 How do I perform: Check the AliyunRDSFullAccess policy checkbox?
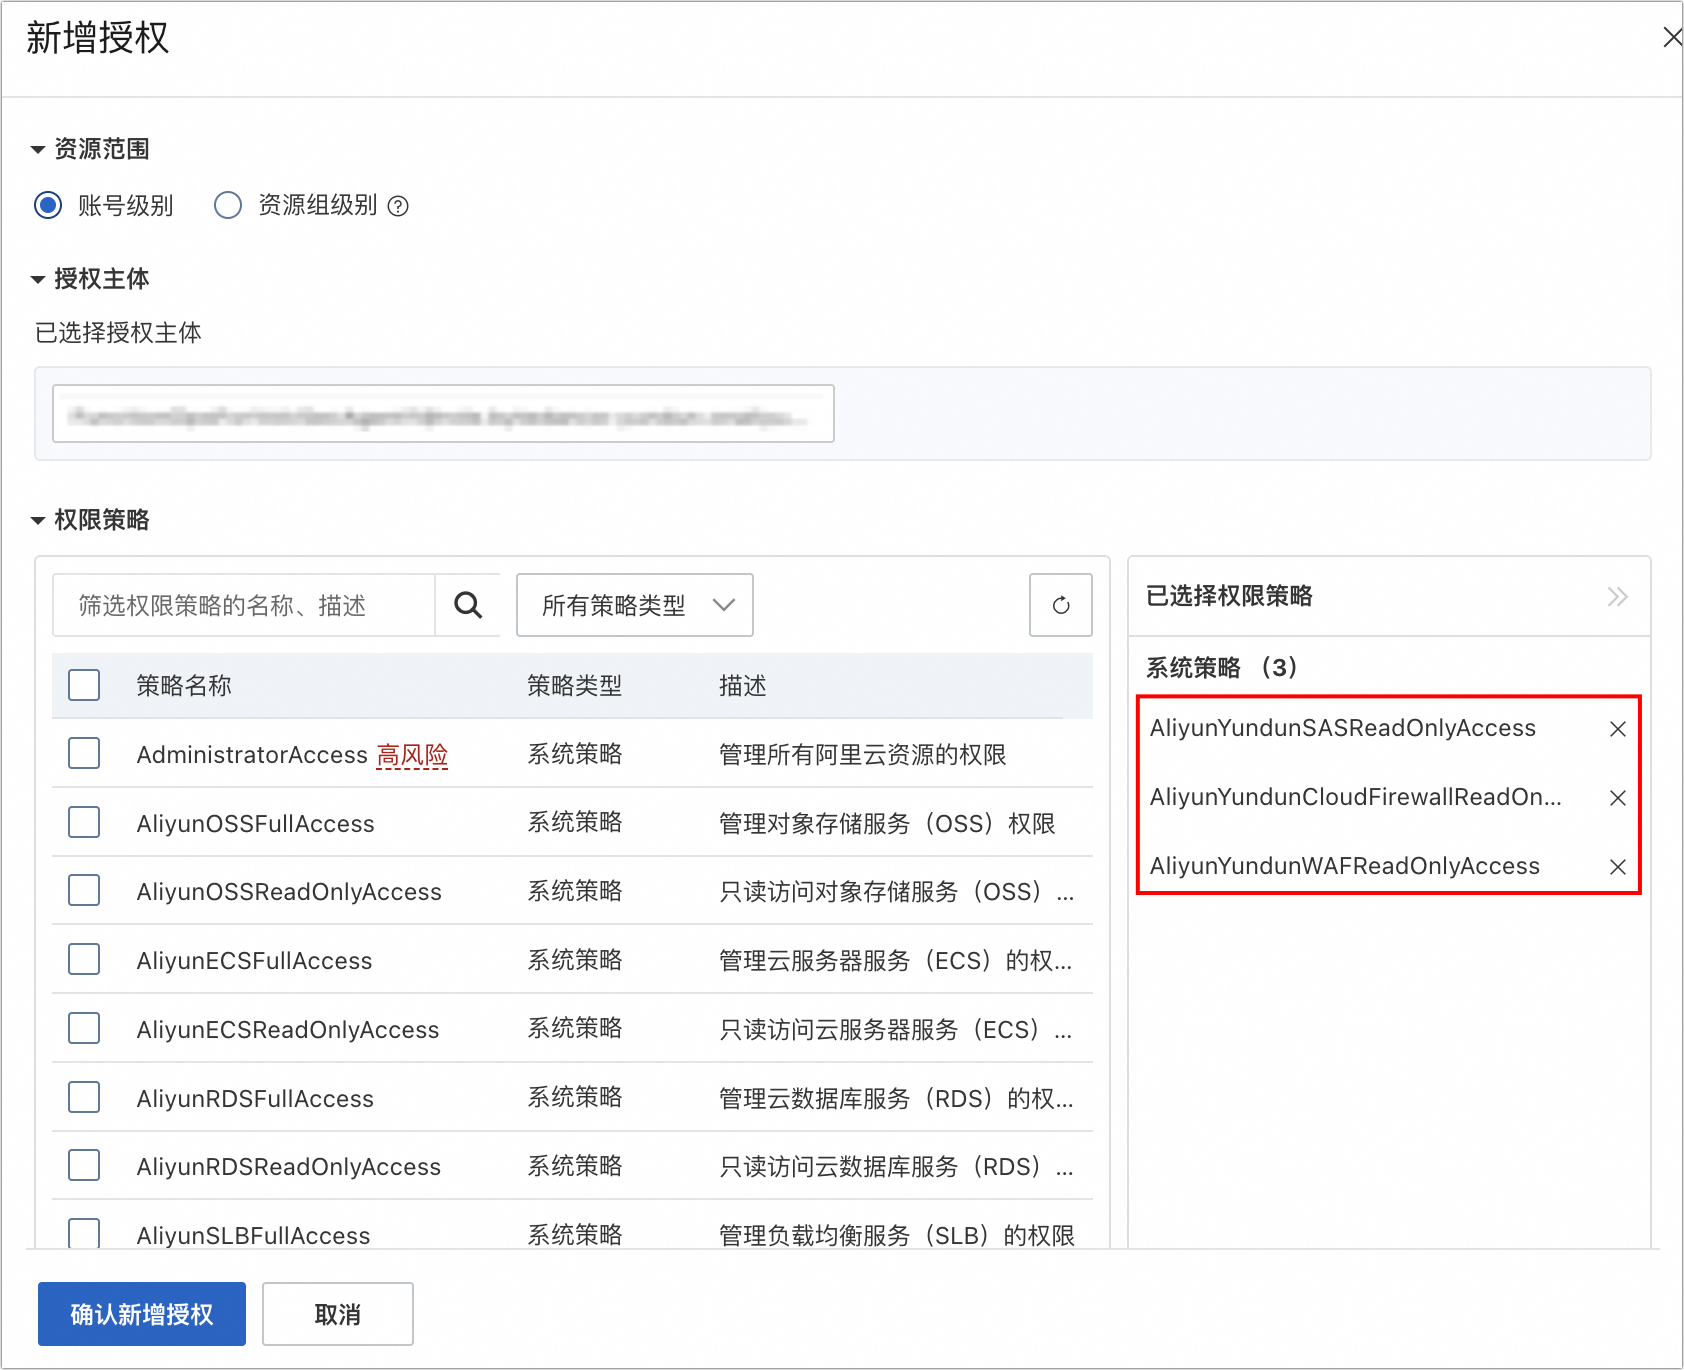click(x=84, y=1097)
